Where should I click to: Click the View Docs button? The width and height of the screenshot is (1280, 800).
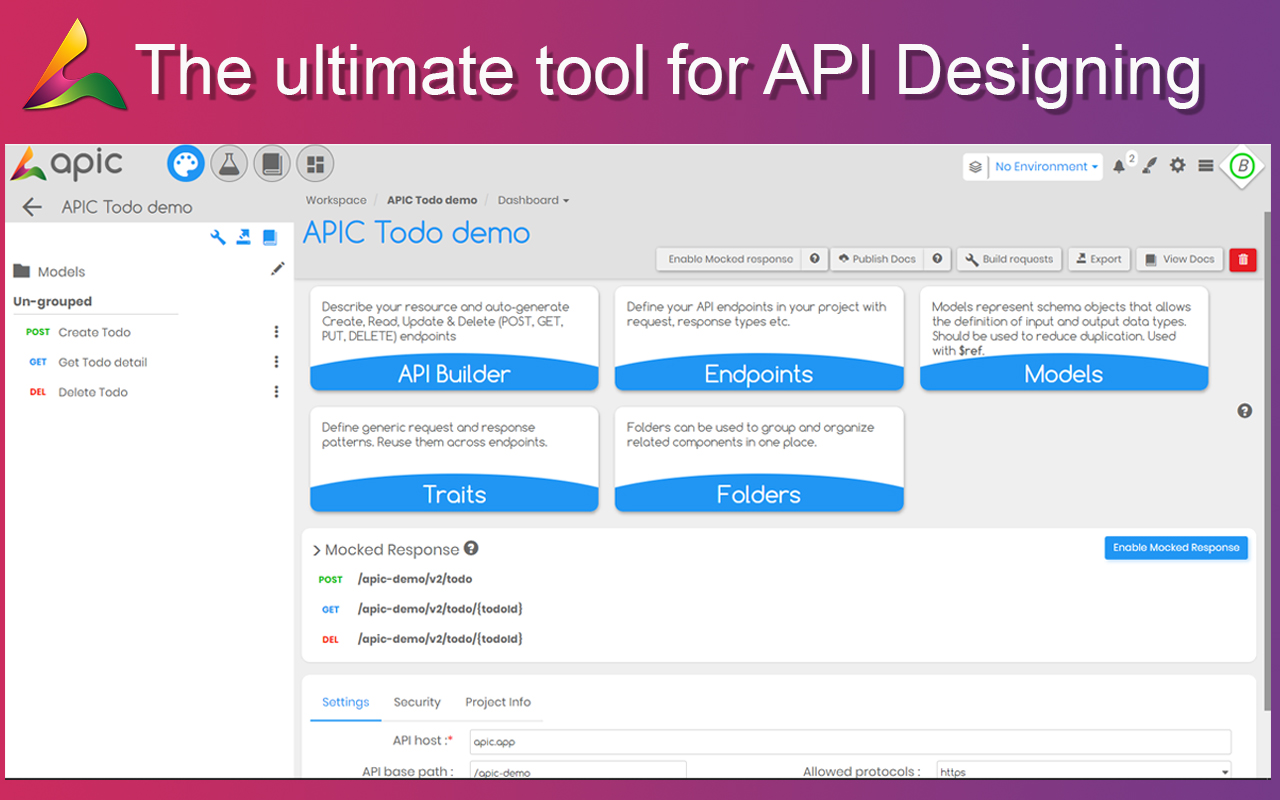(x=1180, y=259)
